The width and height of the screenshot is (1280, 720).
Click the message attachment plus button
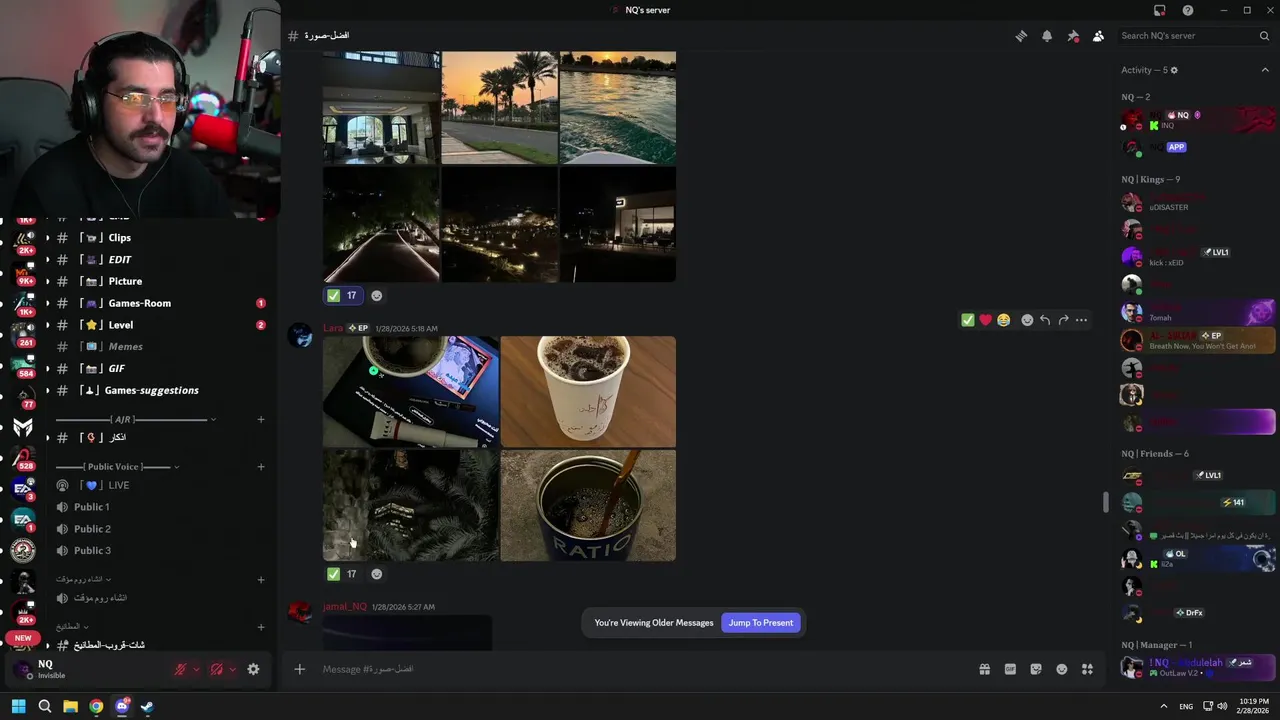[299, 669]
